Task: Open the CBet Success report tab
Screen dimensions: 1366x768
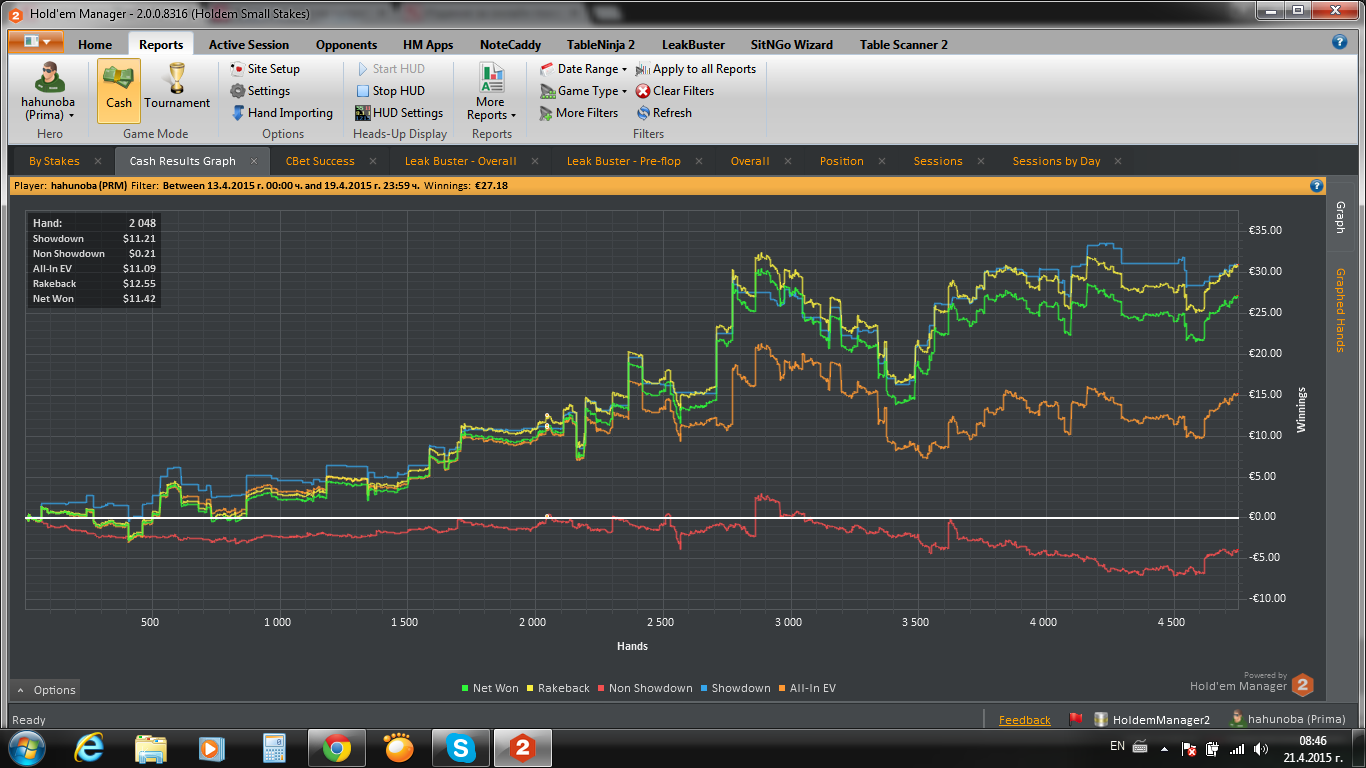Action: tap(320, 161)
